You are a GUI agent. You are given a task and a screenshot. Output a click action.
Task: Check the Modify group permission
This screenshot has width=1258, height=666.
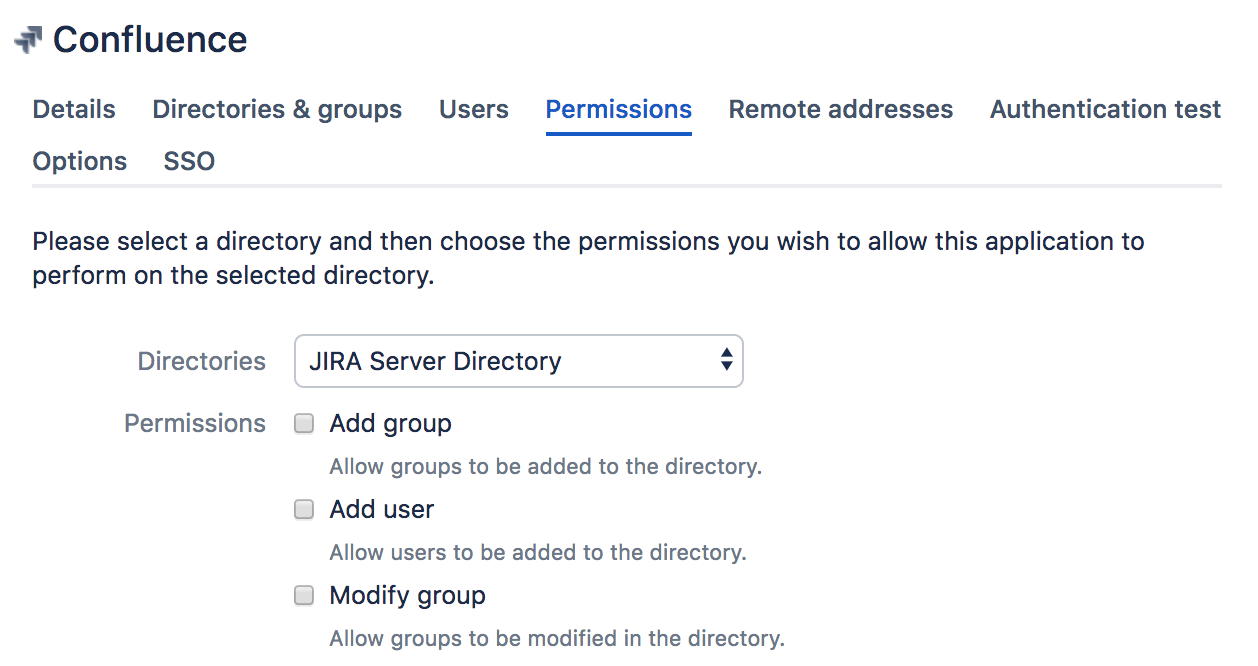tap(304, 596)
